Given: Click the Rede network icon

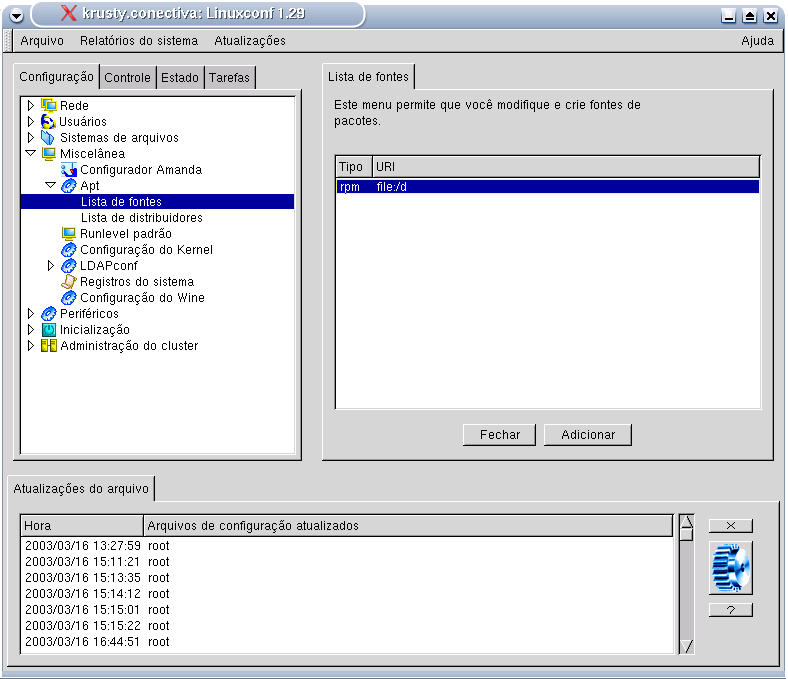Looking at the screenshot, I should (49, 105).
